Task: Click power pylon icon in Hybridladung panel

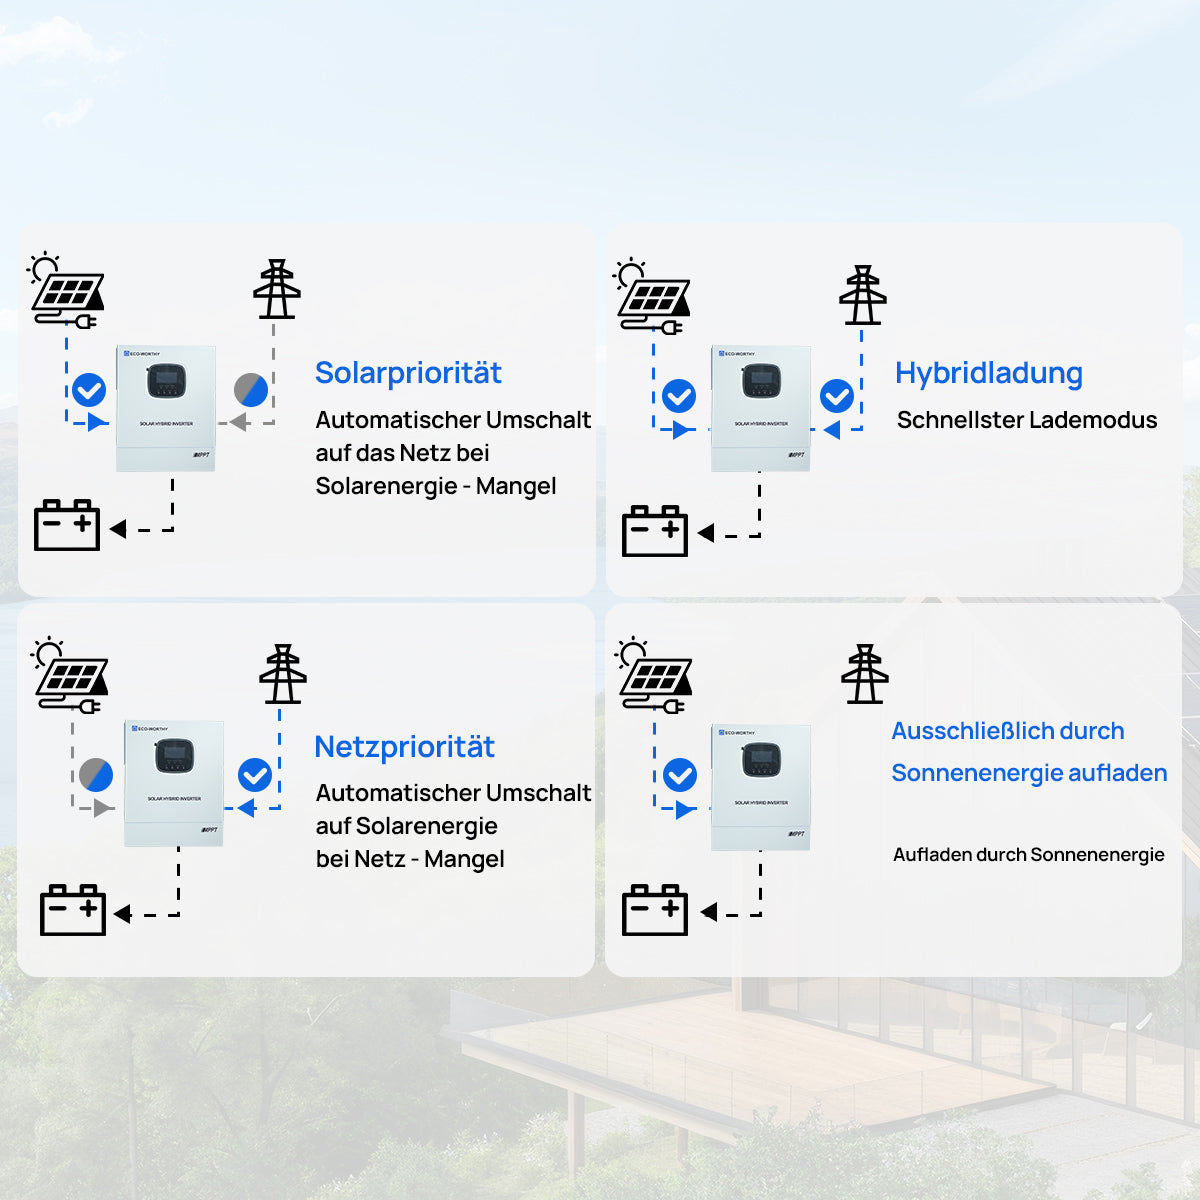Action: click(x=862, y=296)
